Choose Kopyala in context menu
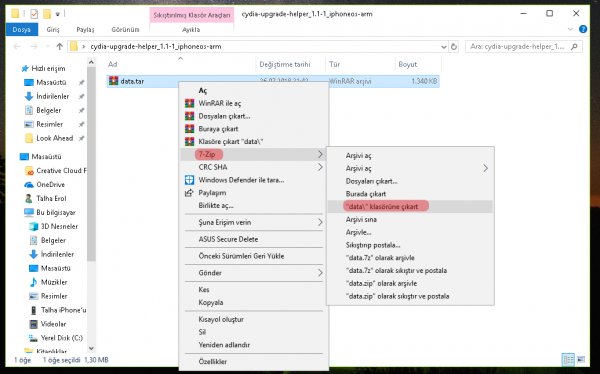The image size is (600, 374). click(x=254, y=302)
